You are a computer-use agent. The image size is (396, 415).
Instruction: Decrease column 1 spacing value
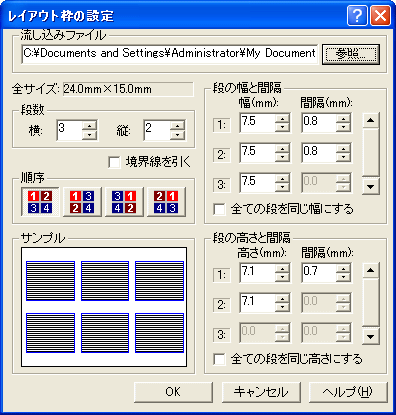pos(343,128)
